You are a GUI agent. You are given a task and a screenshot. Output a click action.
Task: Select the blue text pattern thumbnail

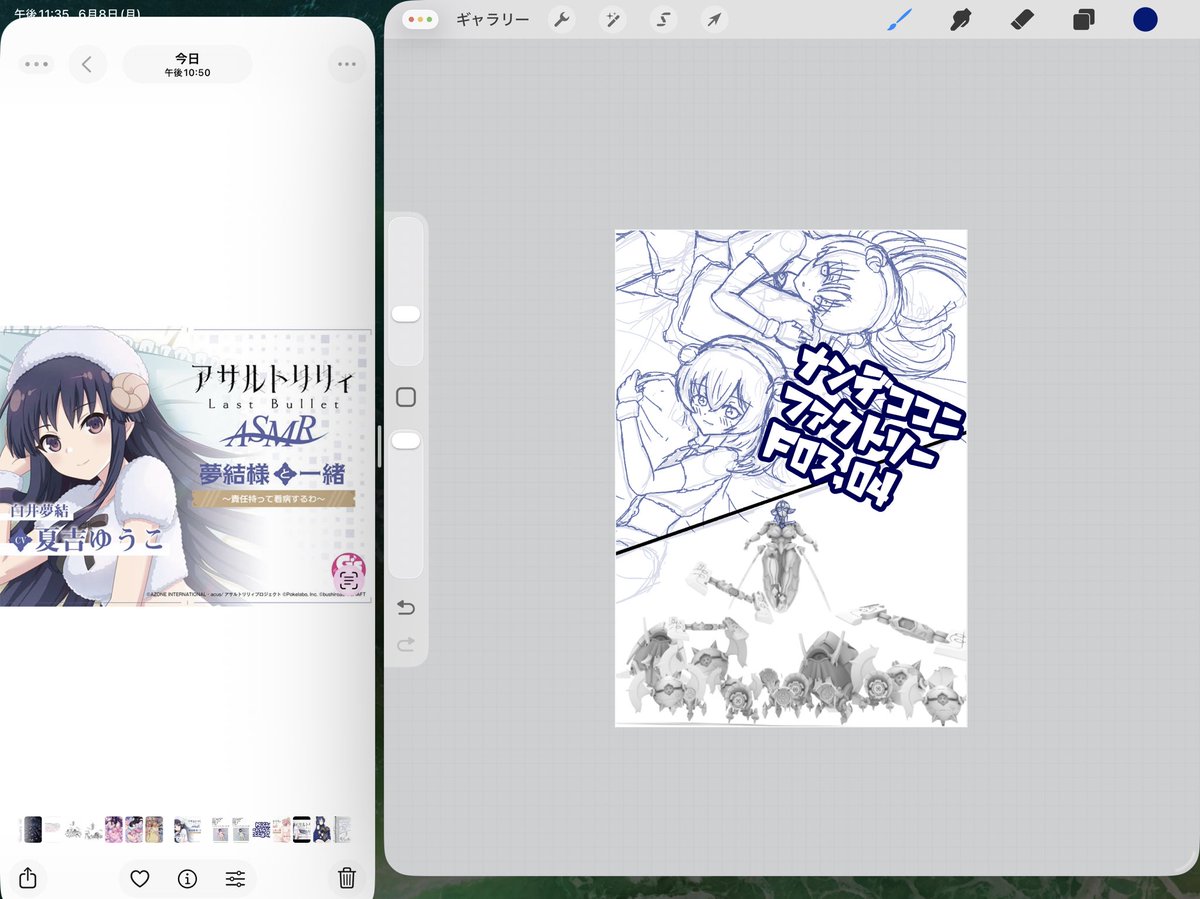click(261, 829)
